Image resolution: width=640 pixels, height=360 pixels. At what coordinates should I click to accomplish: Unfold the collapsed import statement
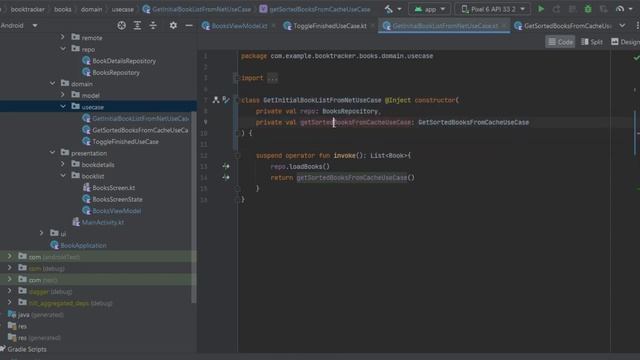click(x=272, y=78)
